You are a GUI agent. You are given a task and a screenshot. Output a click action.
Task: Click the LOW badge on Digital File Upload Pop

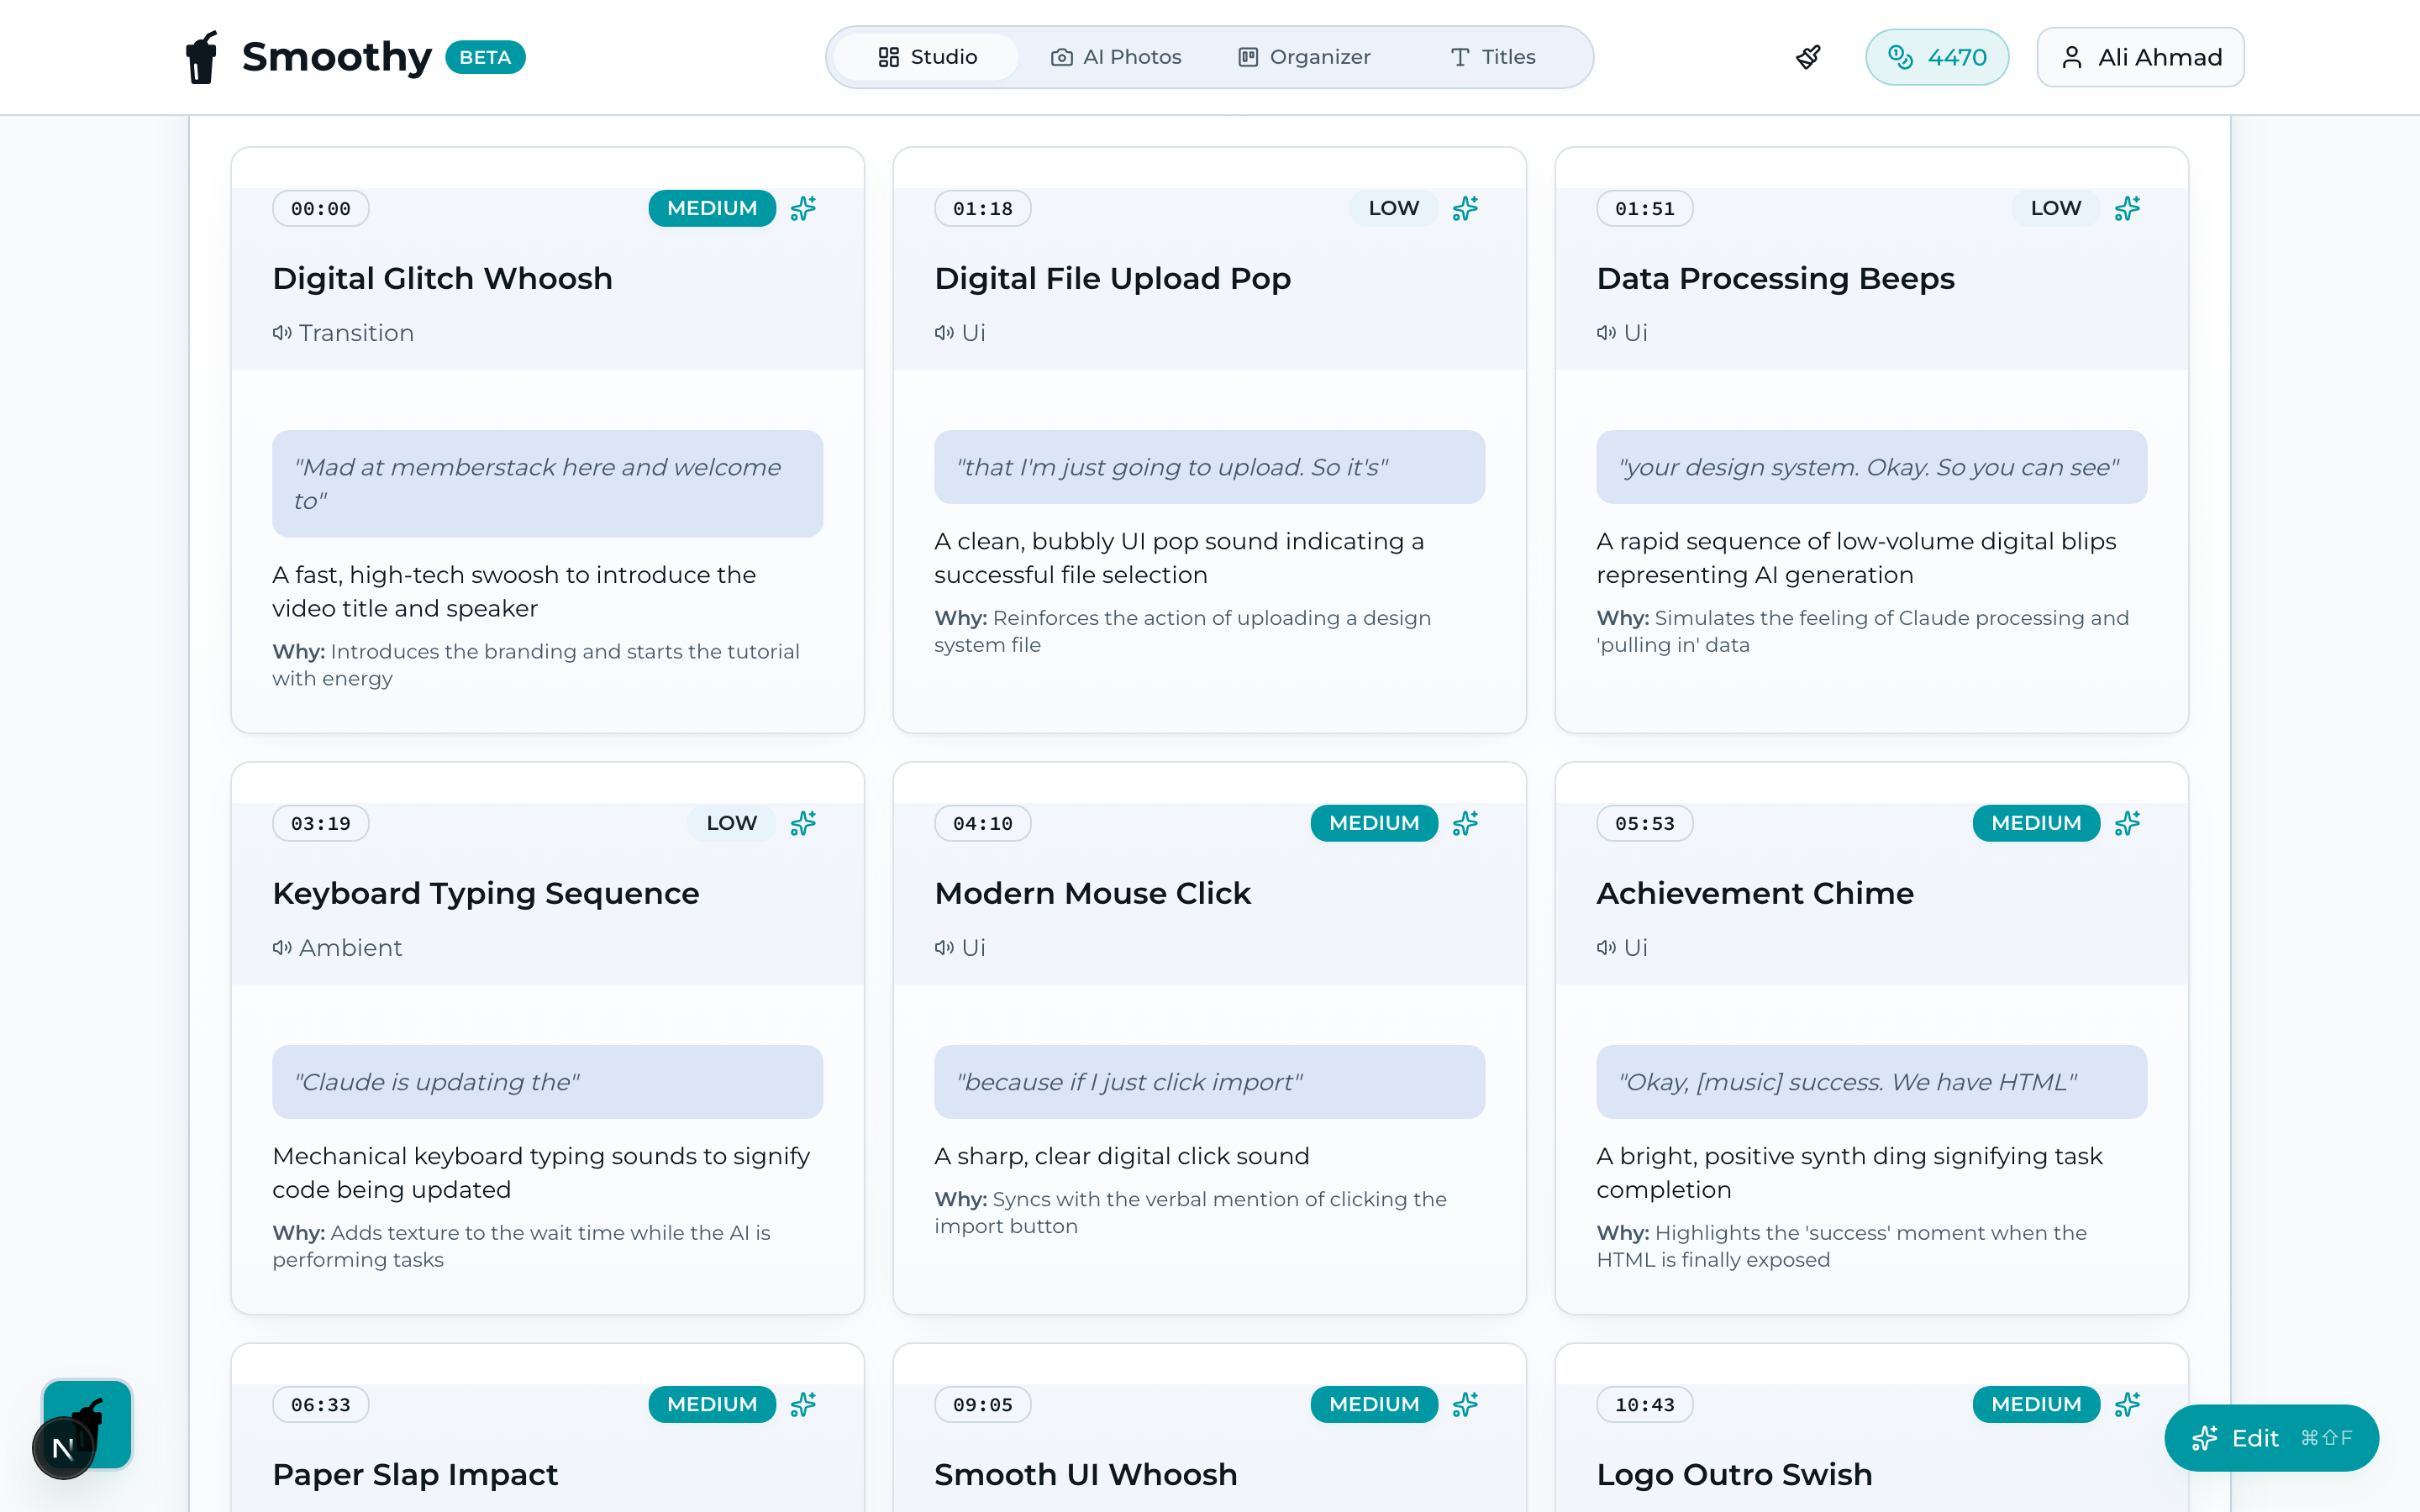coord(1394,208)
